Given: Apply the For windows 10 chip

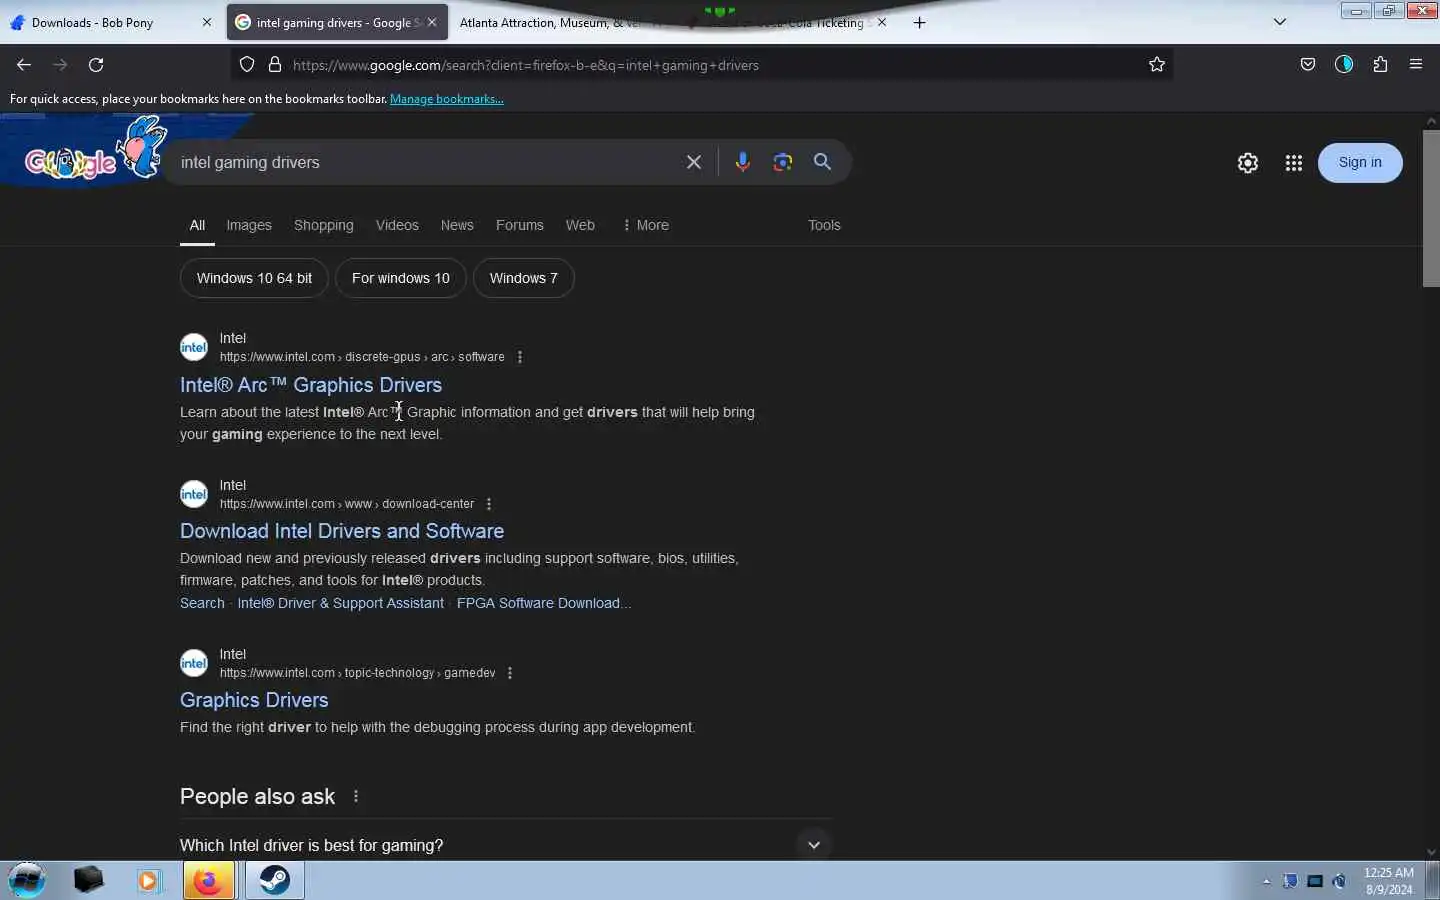Looking at the screenshot, I should point(401,278).
